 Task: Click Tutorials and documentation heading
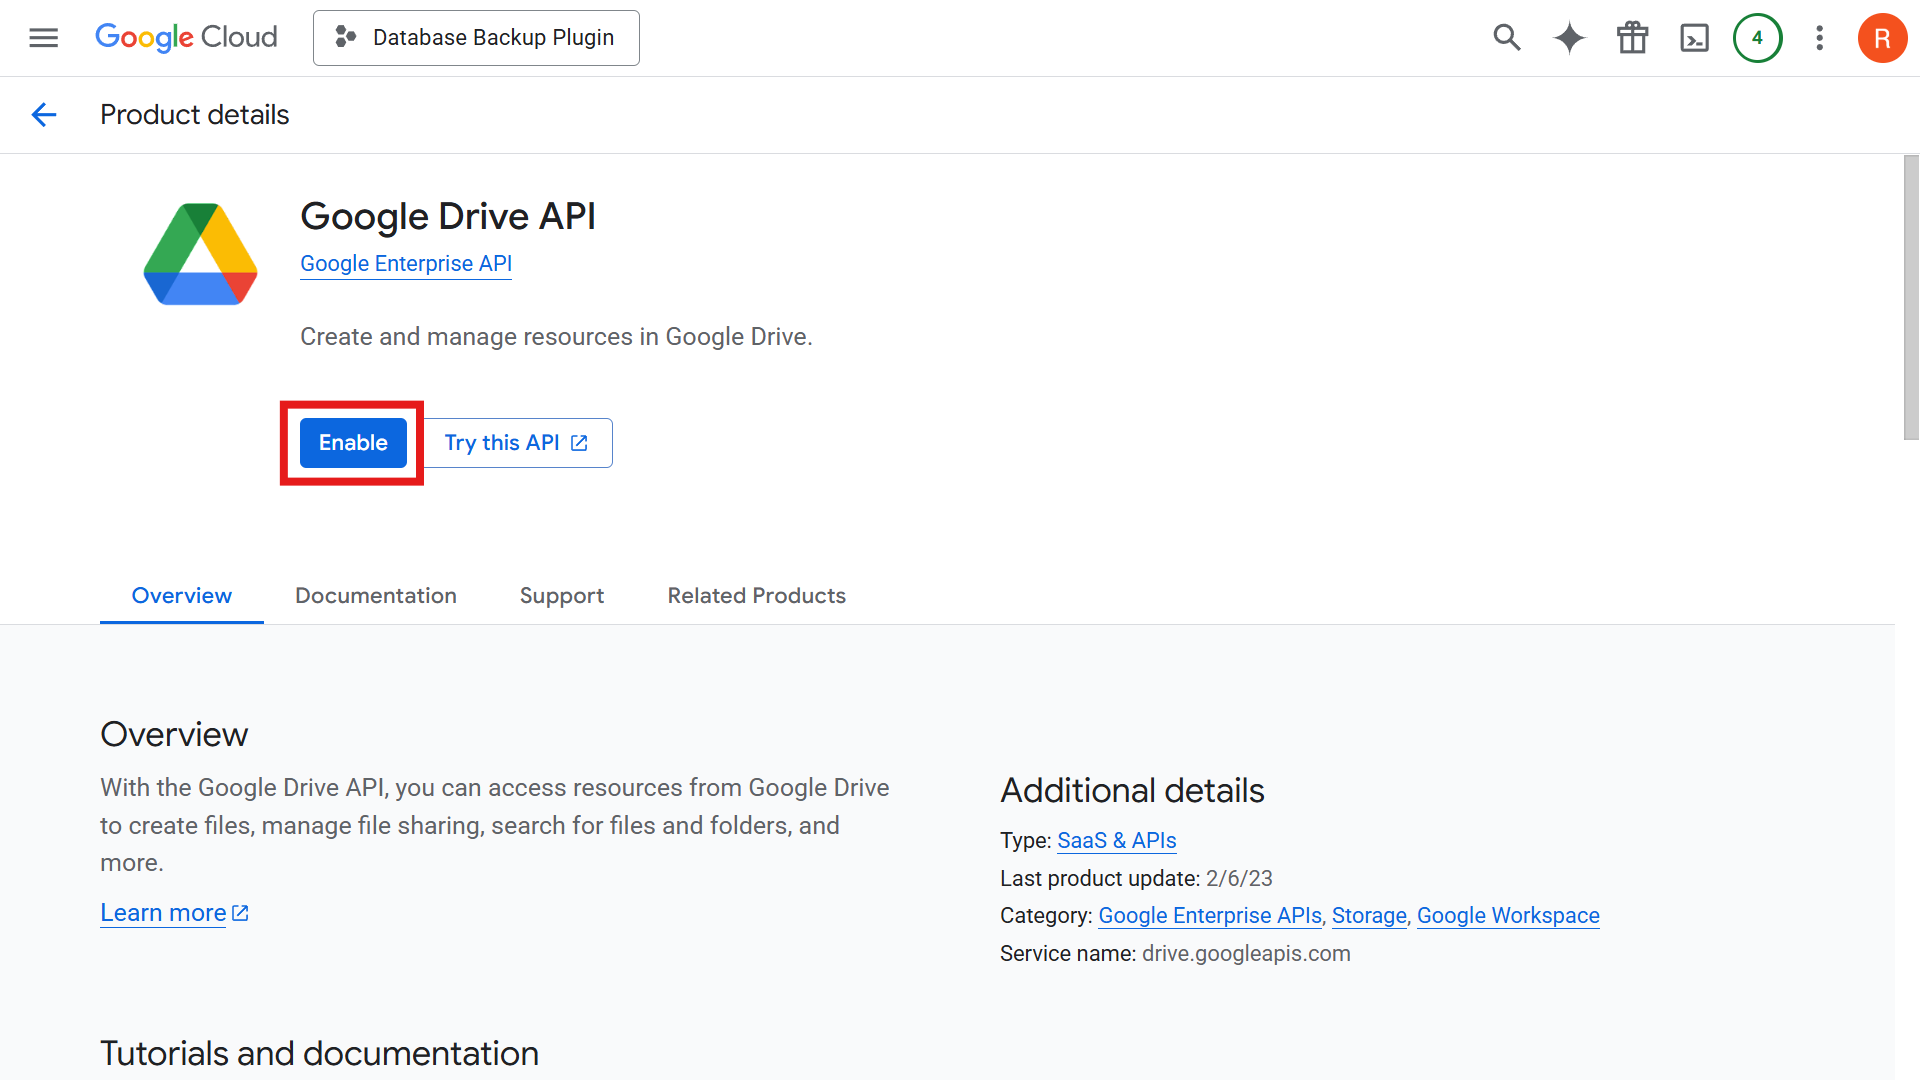tap(319, 1054)
